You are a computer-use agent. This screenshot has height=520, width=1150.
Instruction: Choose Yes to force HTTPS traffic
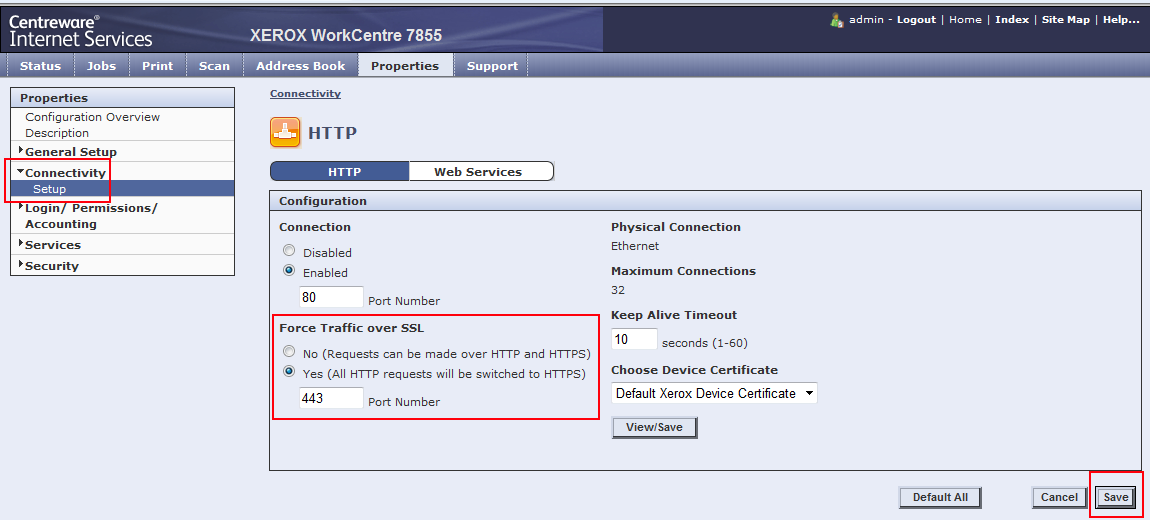pyautogui.click(x=289, y=372)
